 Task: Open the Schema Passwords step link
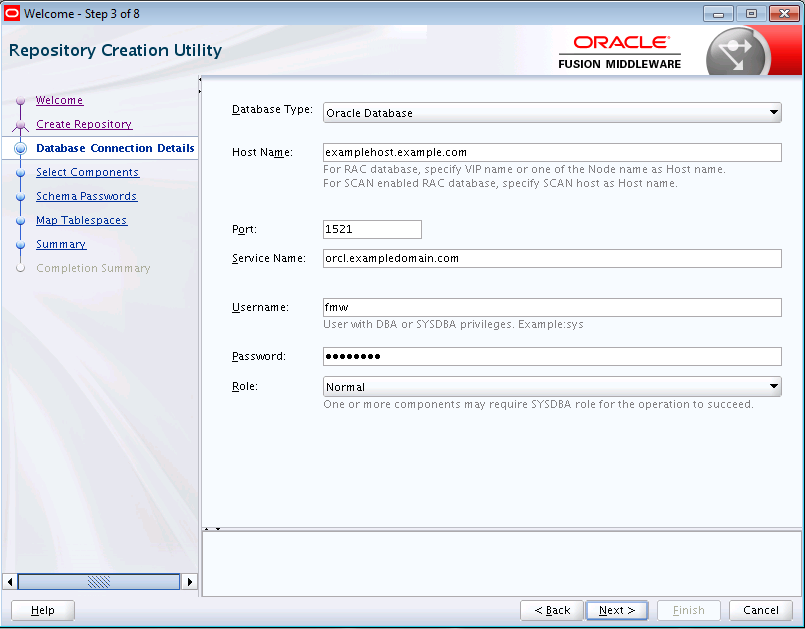click(87, 196)
